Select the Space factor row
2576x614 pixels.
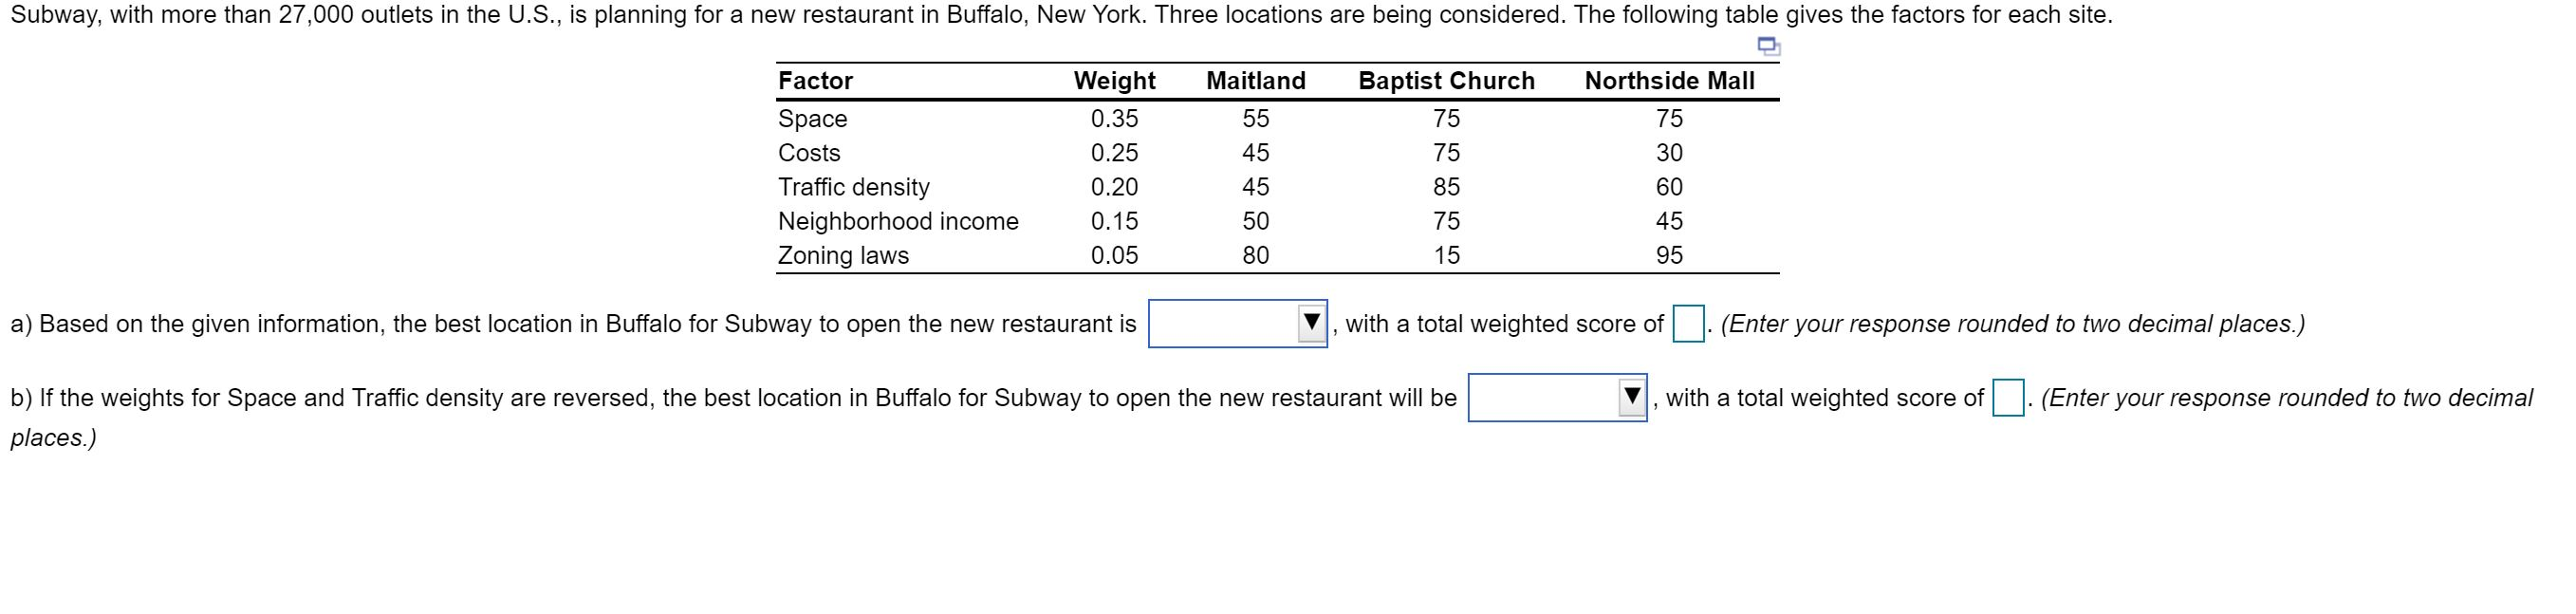tap(812, 119)
